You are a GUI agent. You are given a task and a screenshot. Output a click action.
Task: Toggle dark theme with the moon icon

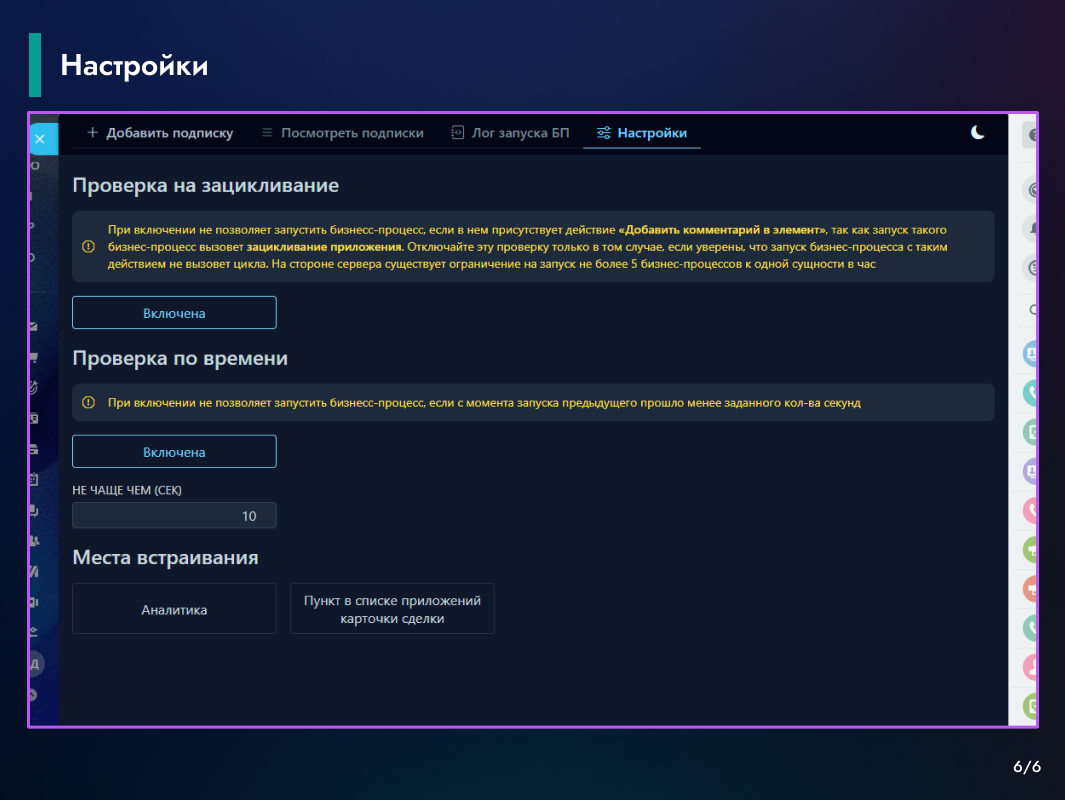(977, 132)
